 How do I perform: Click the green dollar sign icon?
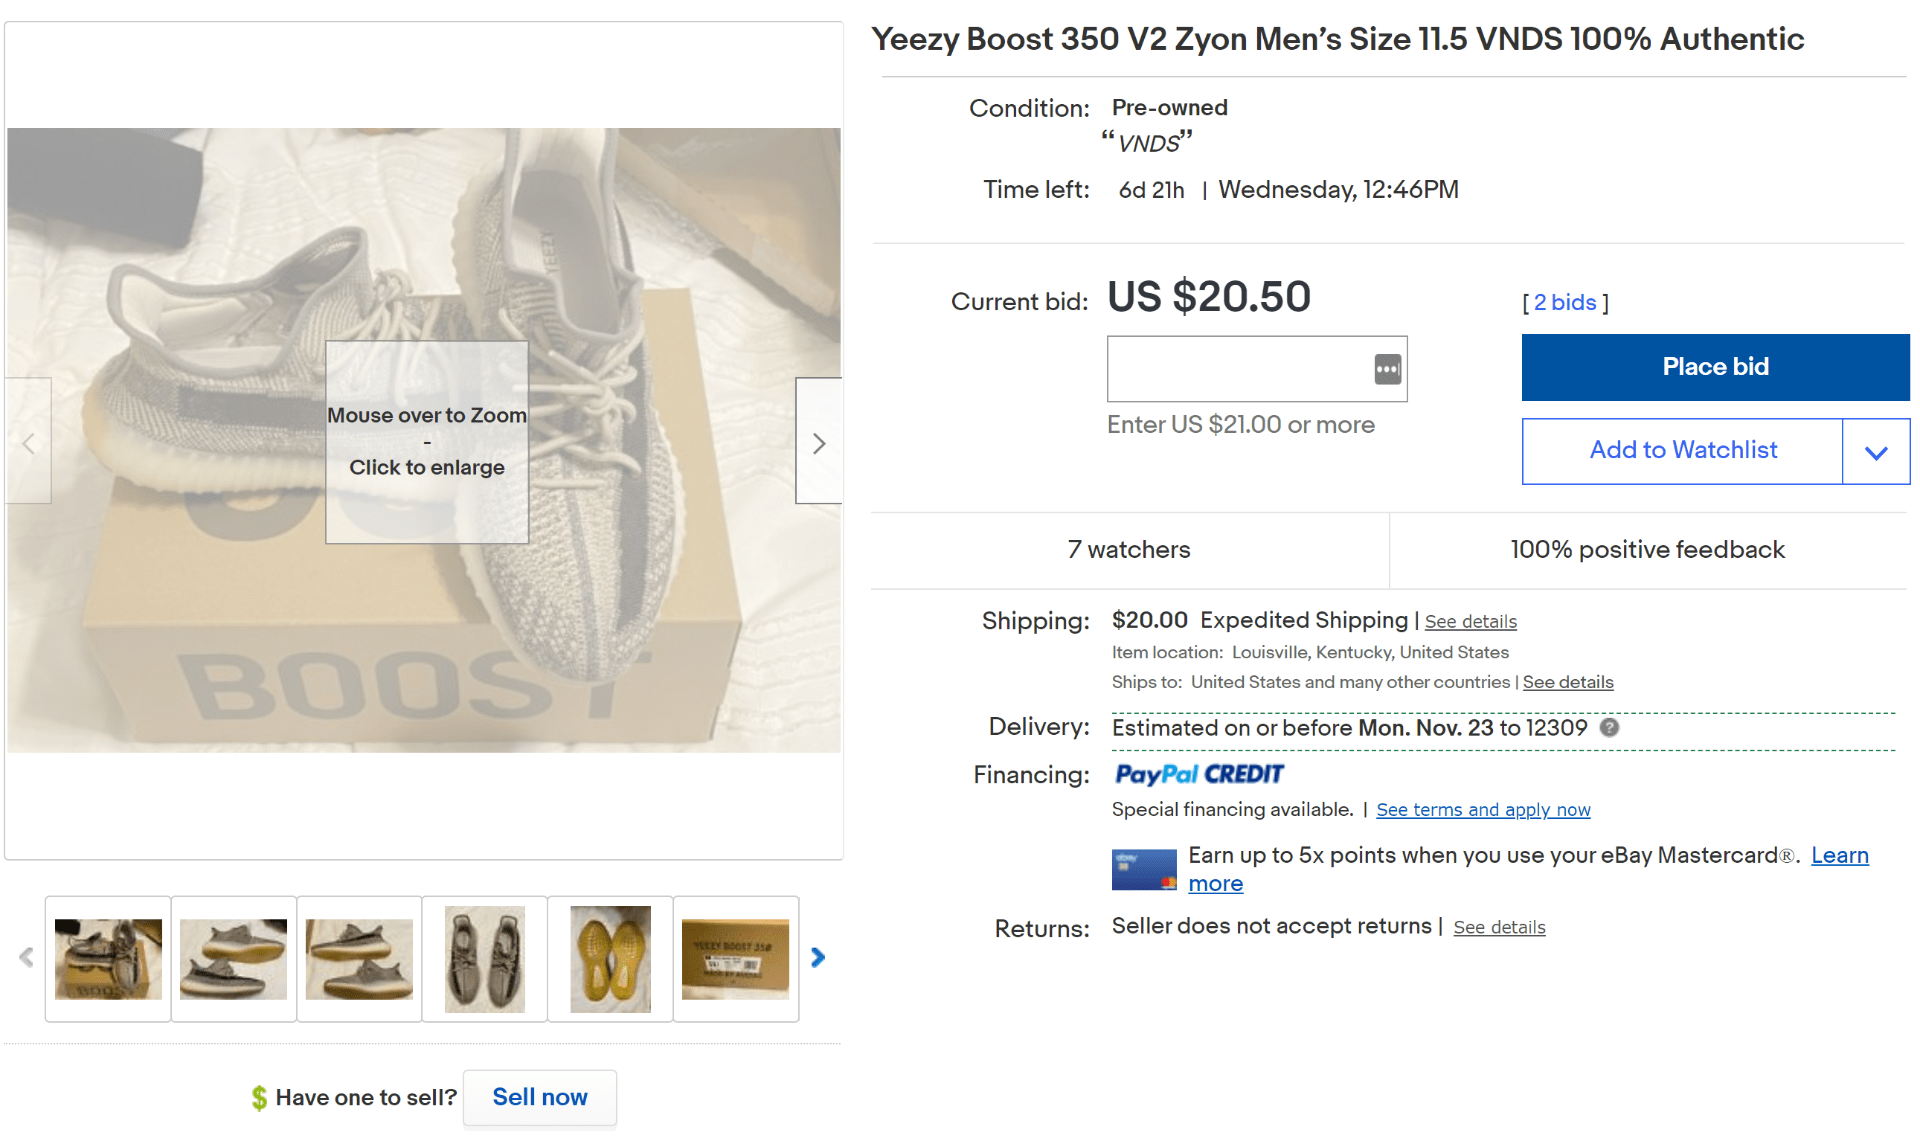258,1097
